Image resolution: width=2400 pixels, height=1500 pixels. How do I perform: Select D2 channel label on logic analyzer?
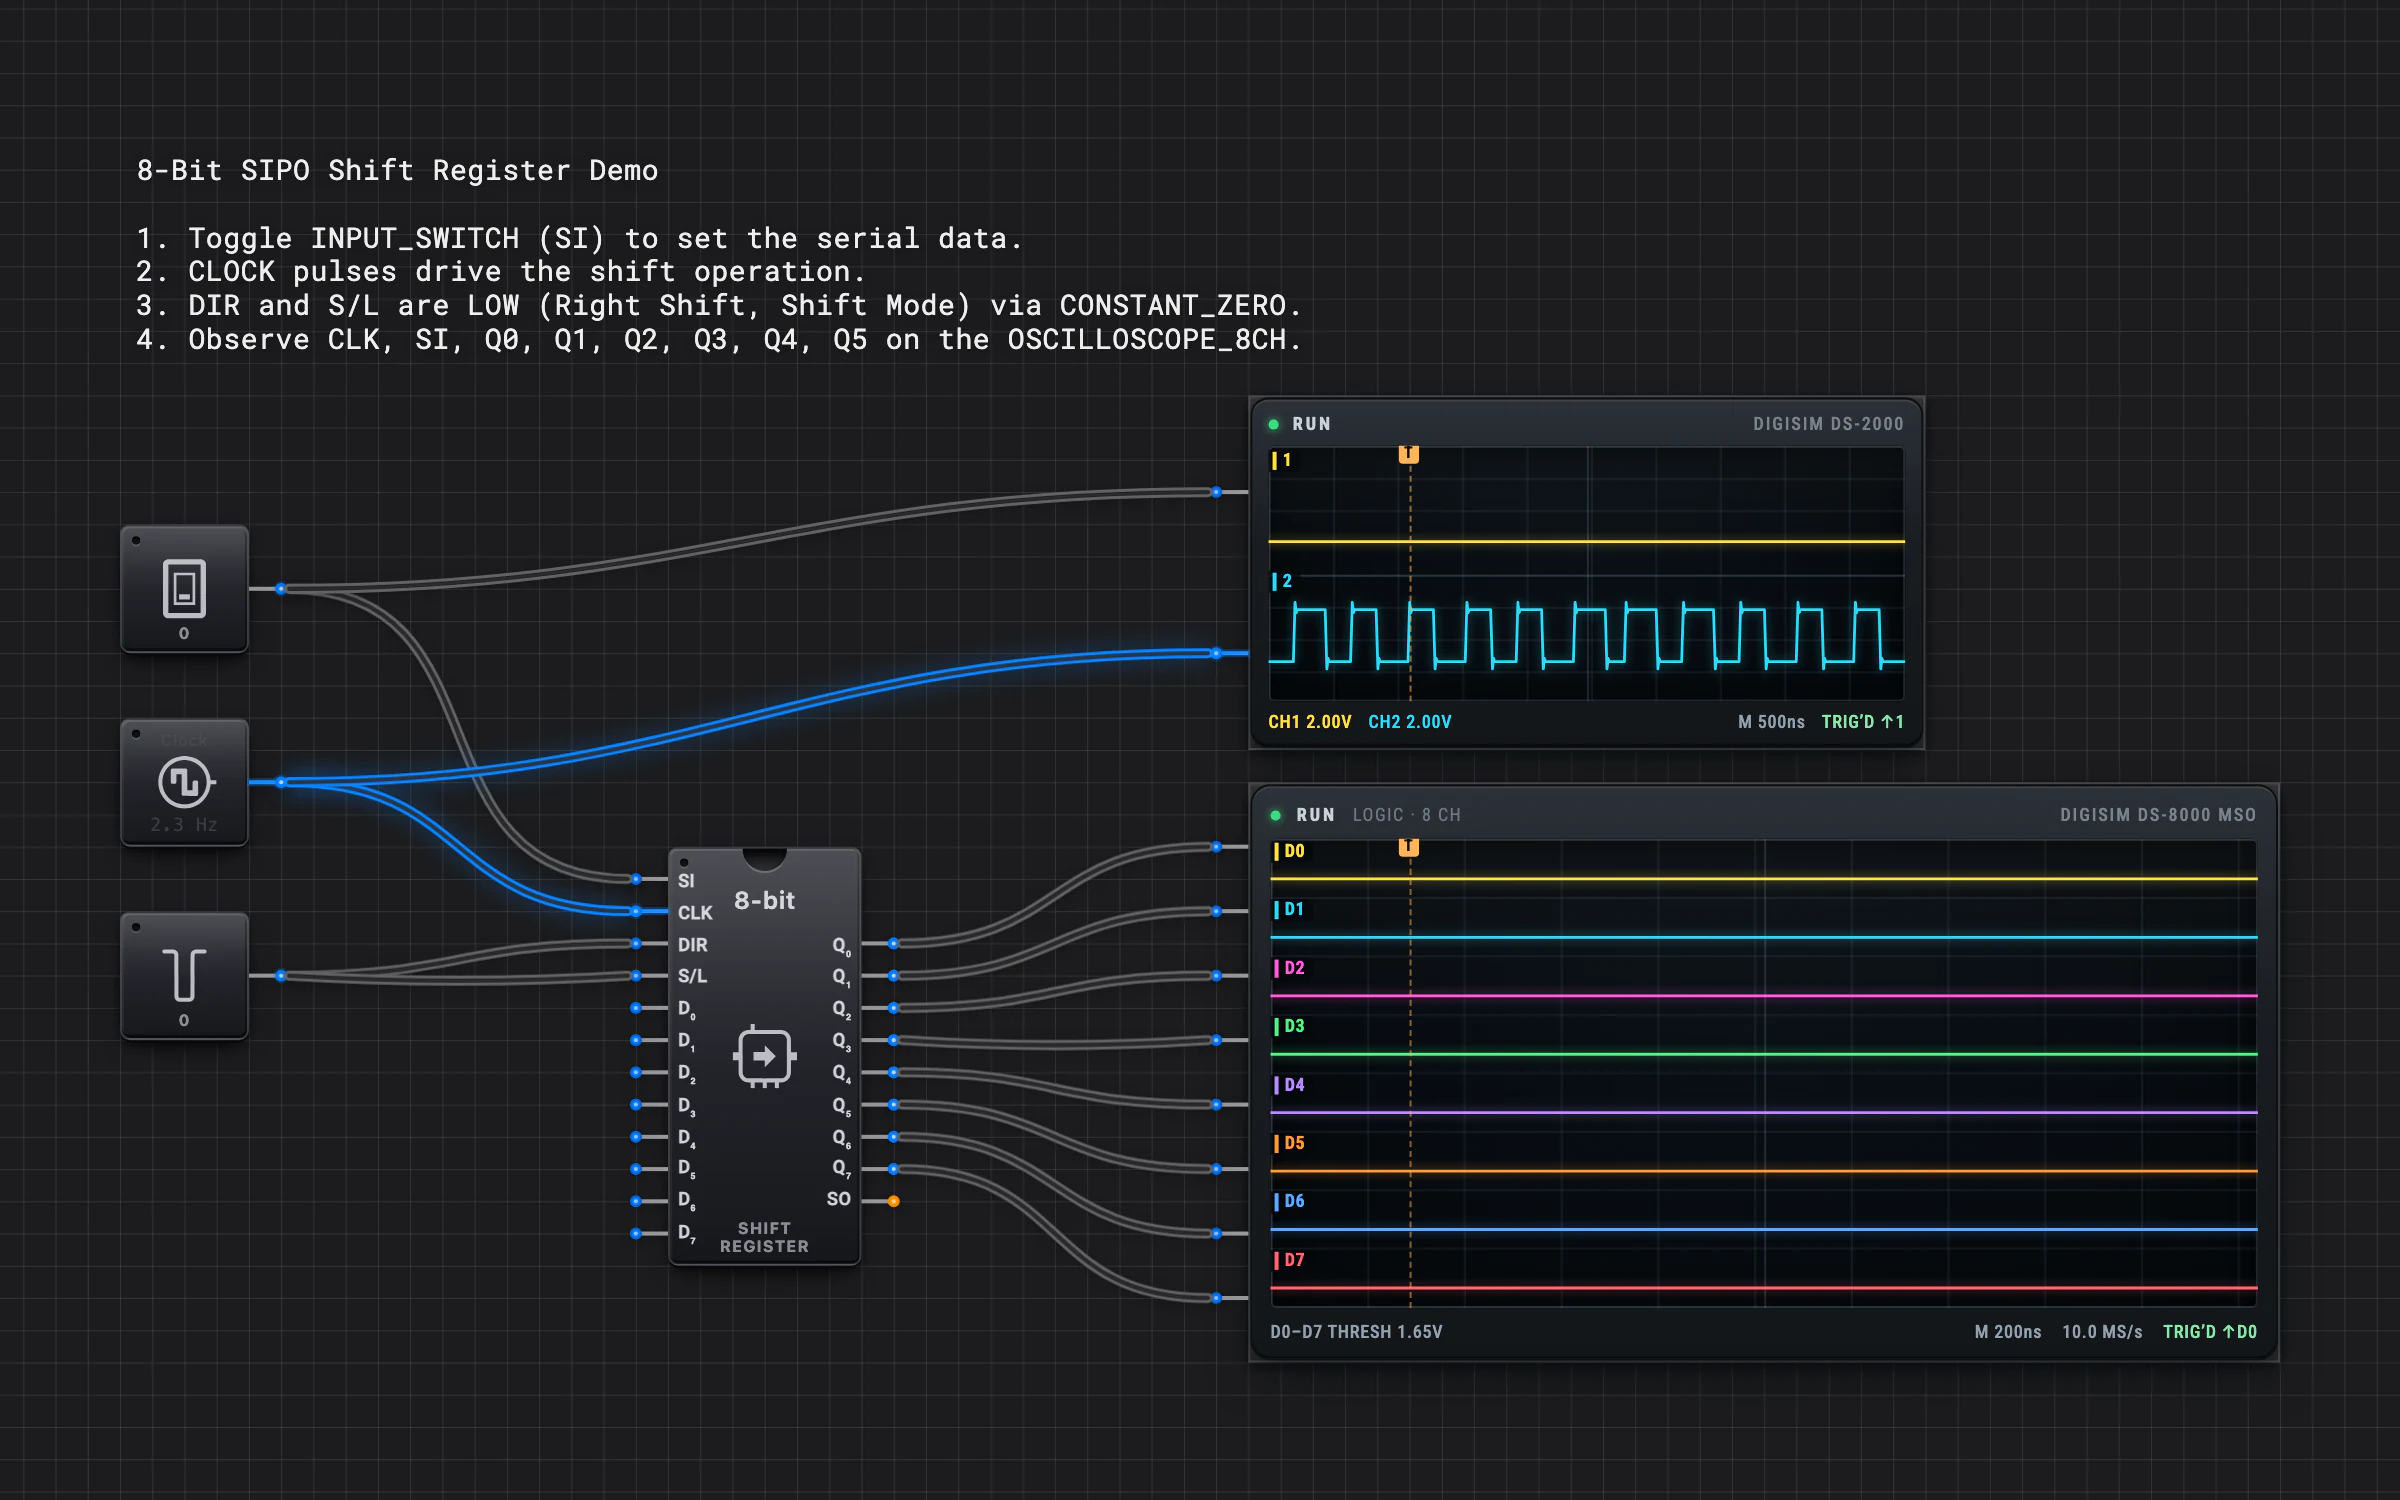(1289, 968)
